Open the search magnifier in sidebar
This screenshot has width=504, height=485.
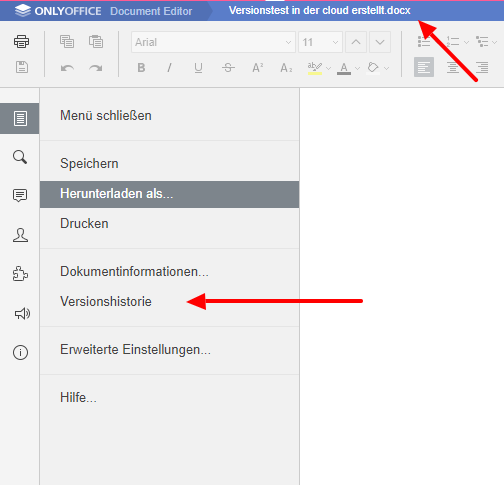20,157
